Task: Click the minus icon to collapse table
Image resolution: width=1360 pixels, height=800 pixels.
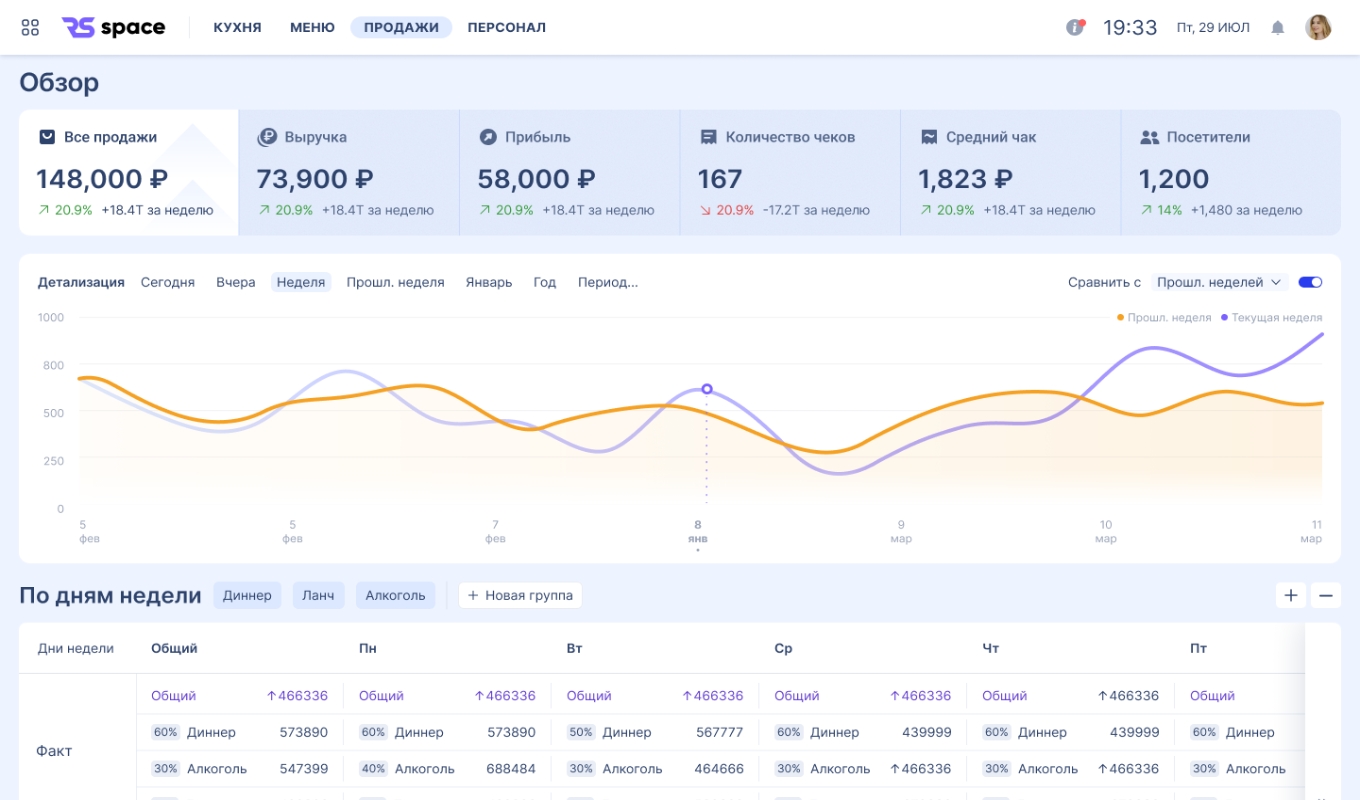Action: (x=1325, y=595)
